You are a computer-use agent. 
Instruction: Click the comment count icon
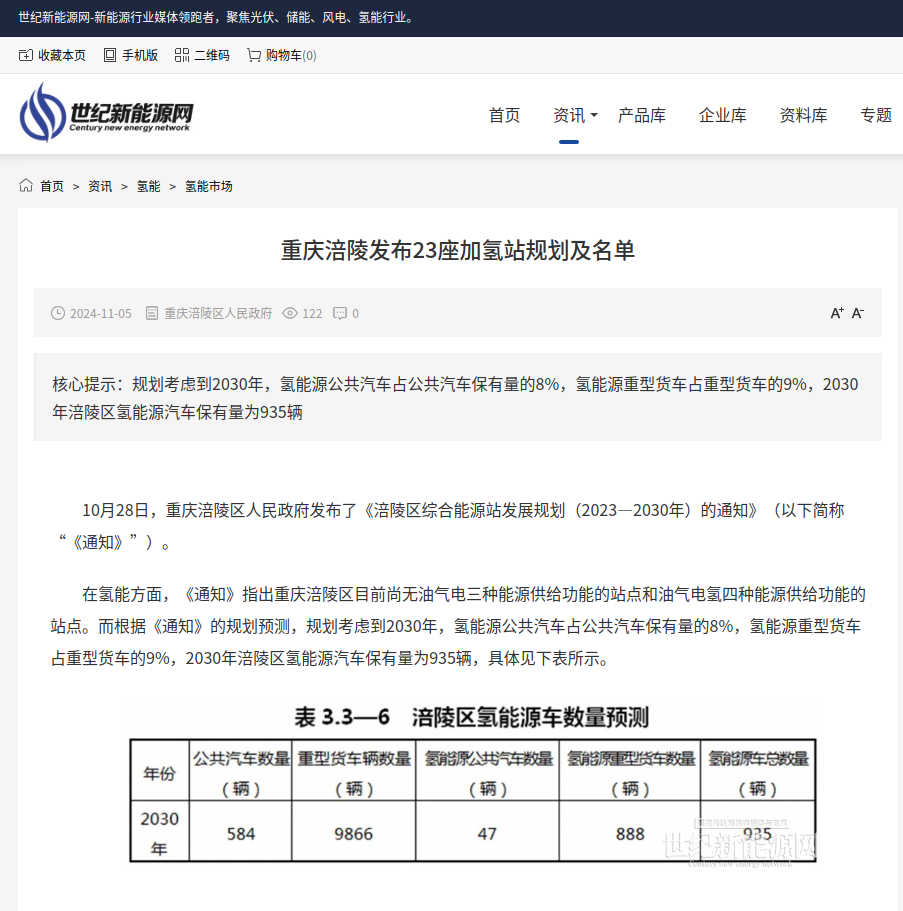click(340, 313)
